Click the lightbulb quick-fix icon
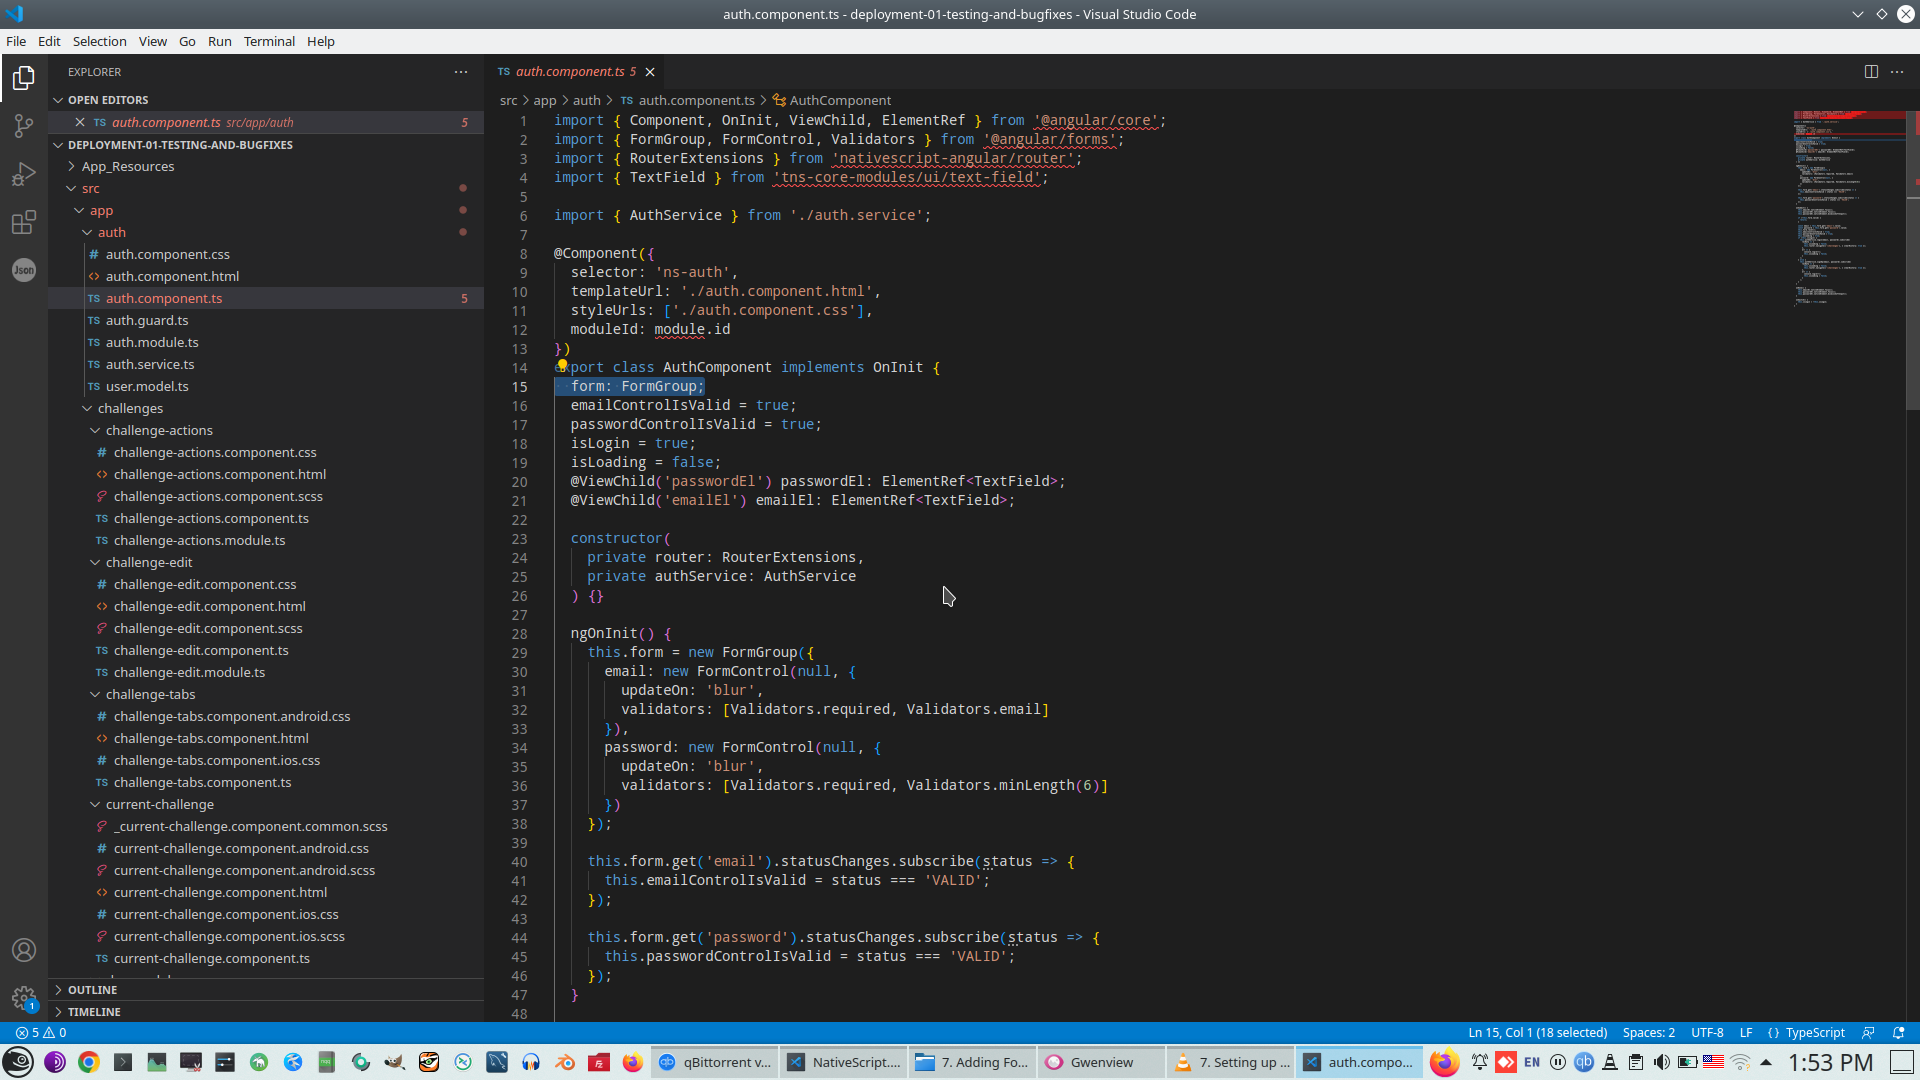This screenshot has width=1920, height=1080. 562,366
